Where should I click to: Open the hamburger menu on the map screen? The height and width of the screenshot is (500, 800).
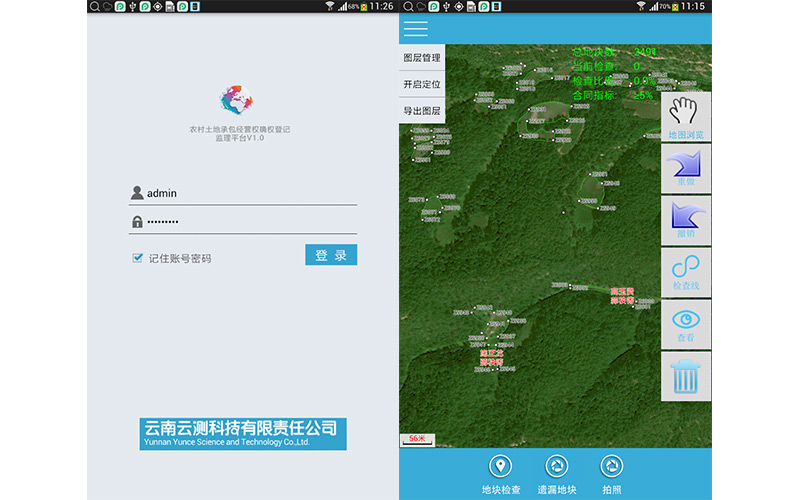tap(415, 29)
